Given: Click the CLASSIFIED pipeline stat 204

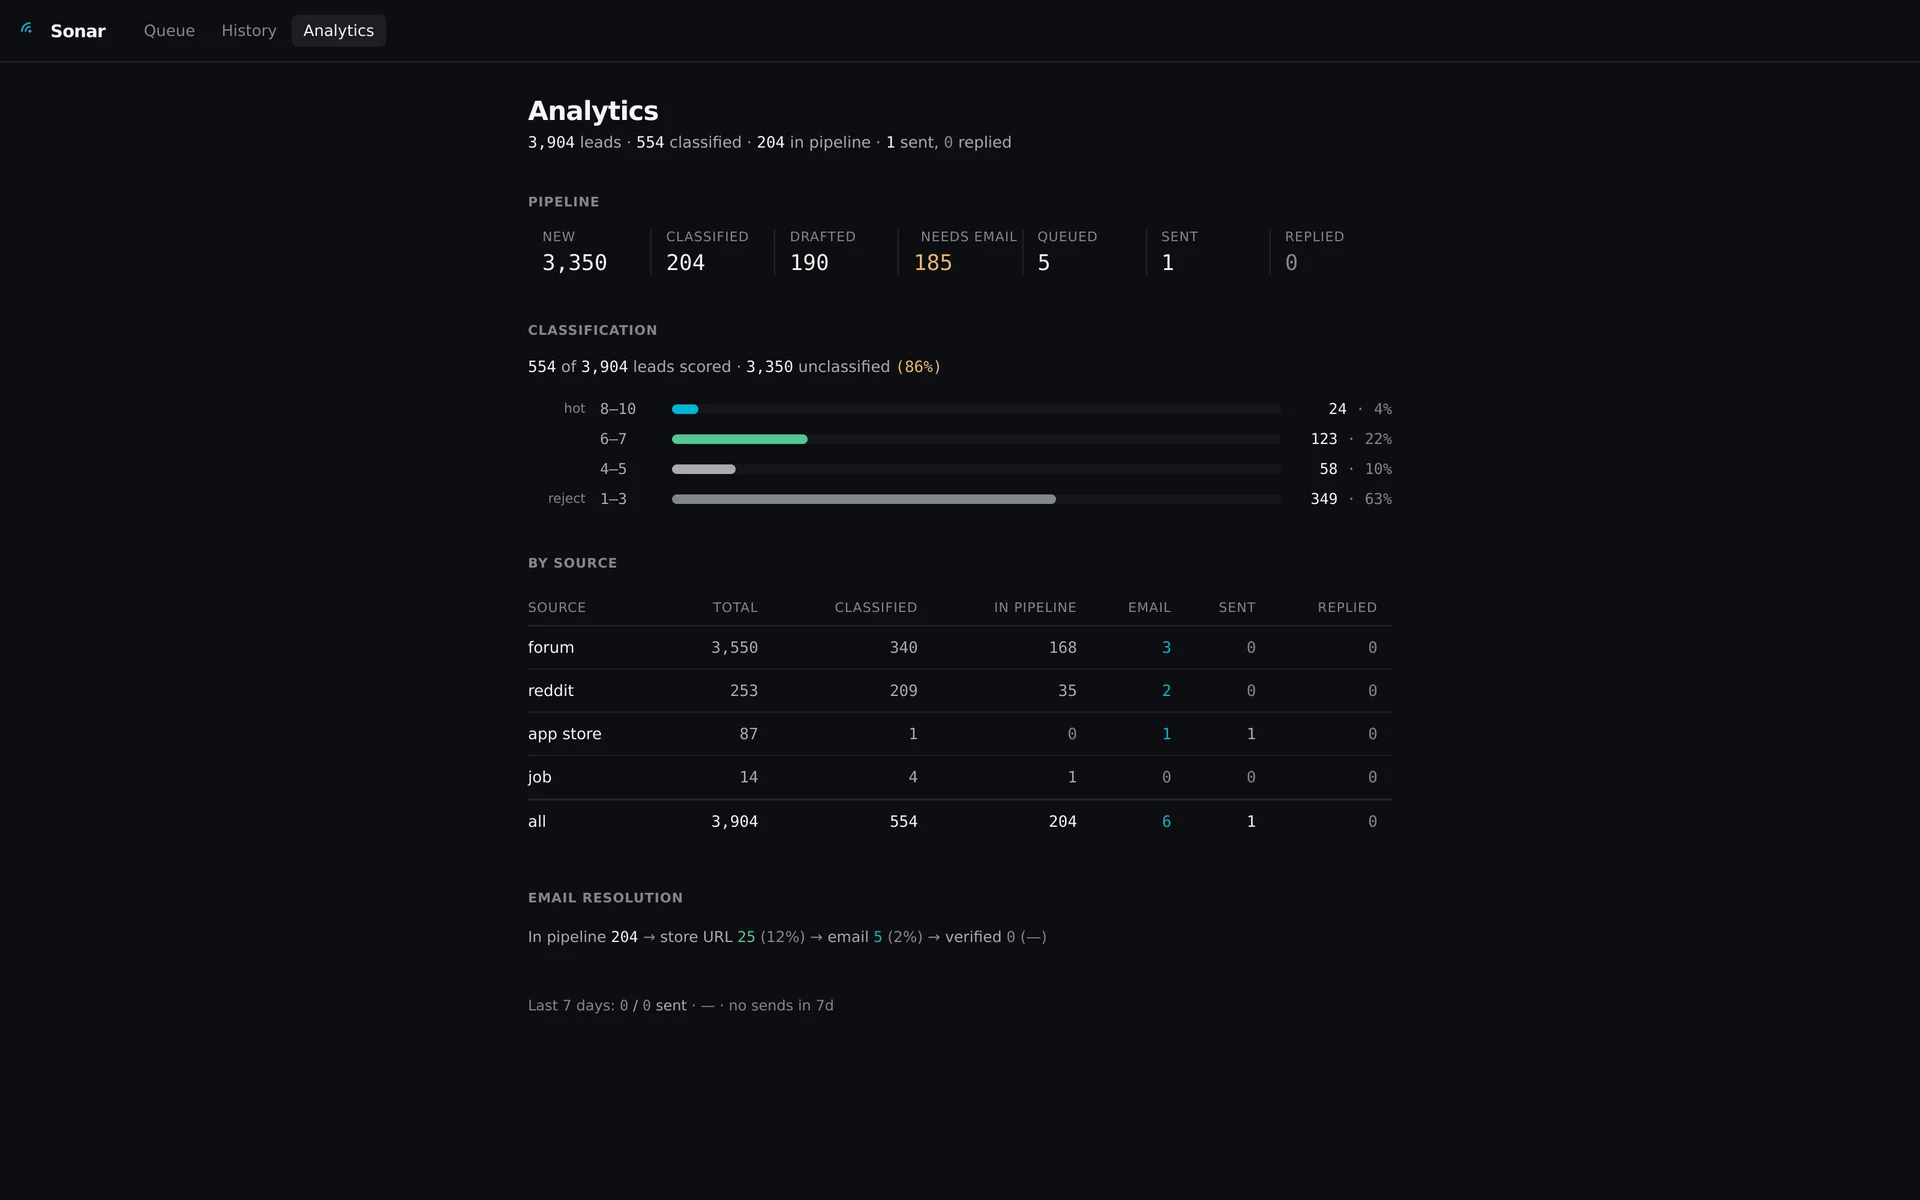Looking at the screenshot, I should coord(686,263).
